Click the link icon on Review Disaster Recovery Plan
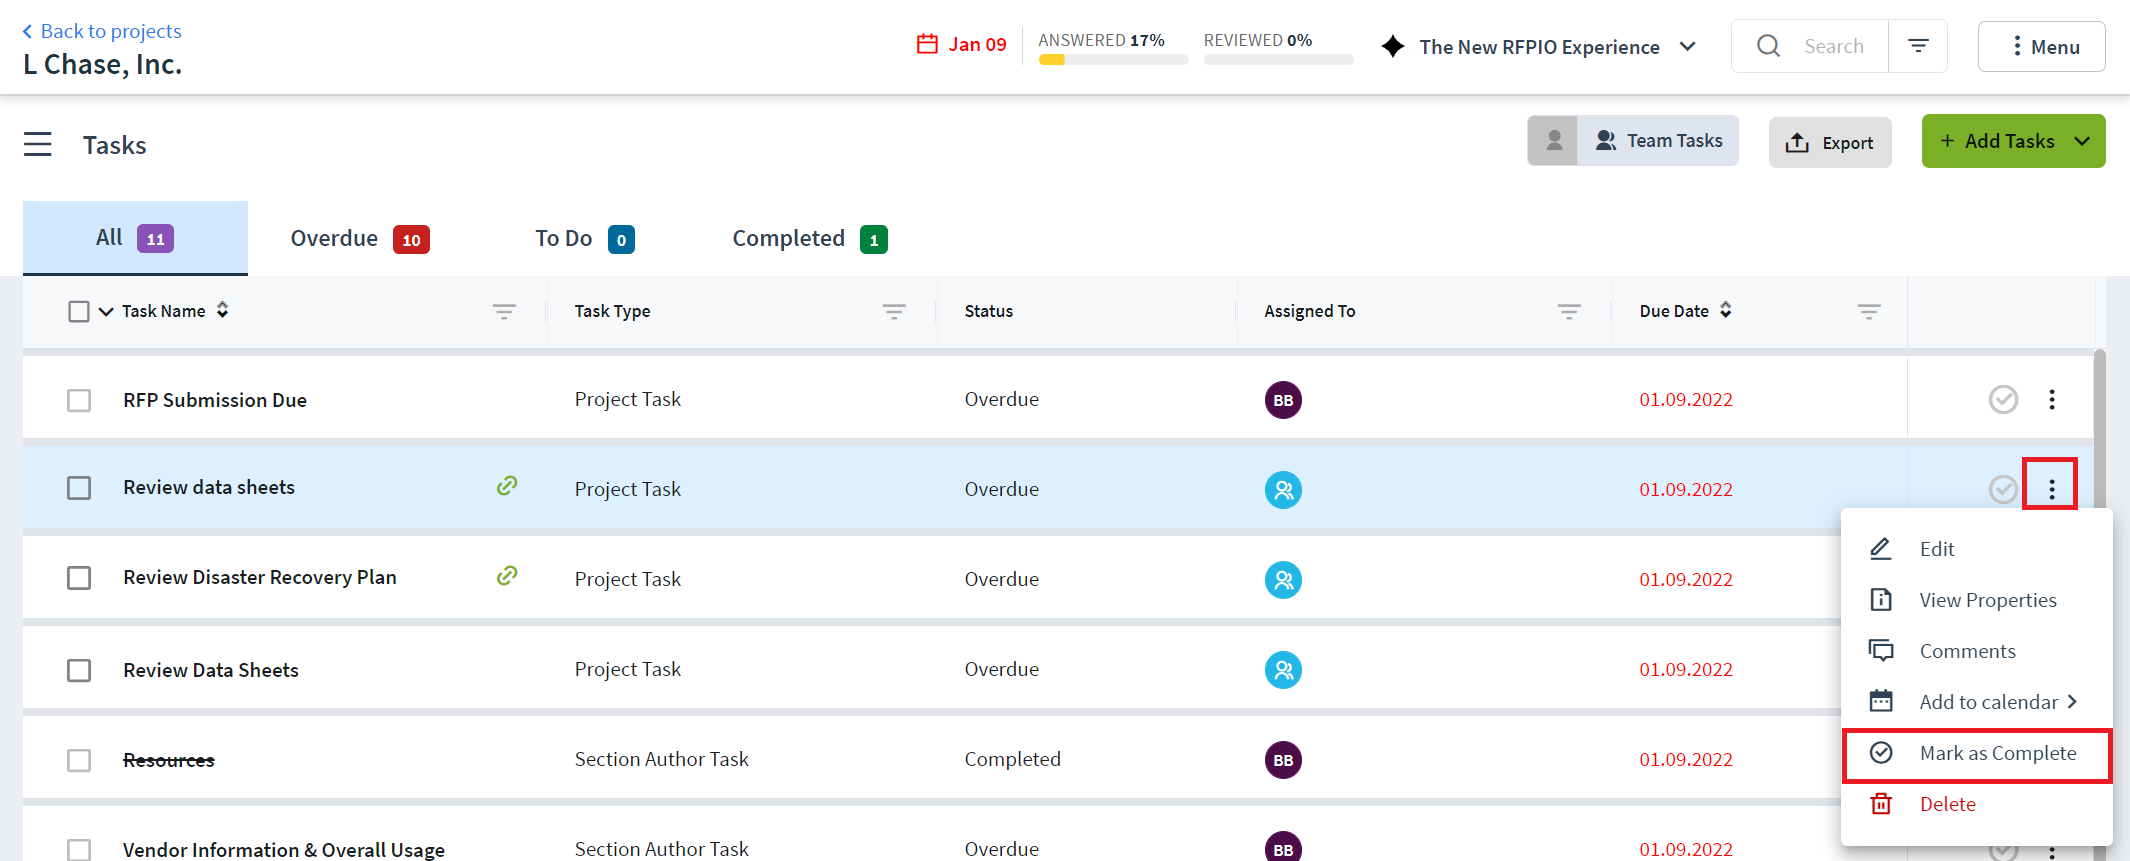Screen dimensions: 2130x861 [507, 576]
